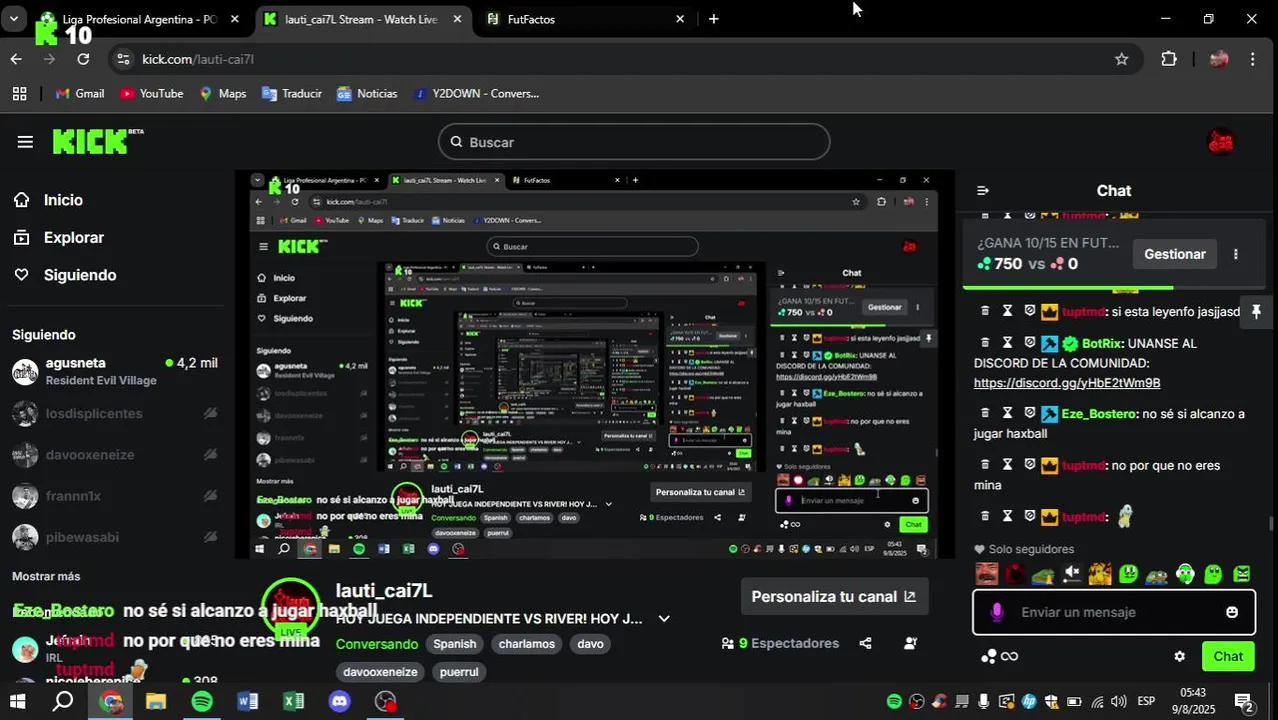1278x720 pixels.
Task: Open Windows notification center icon
Action: (1244, 702)
